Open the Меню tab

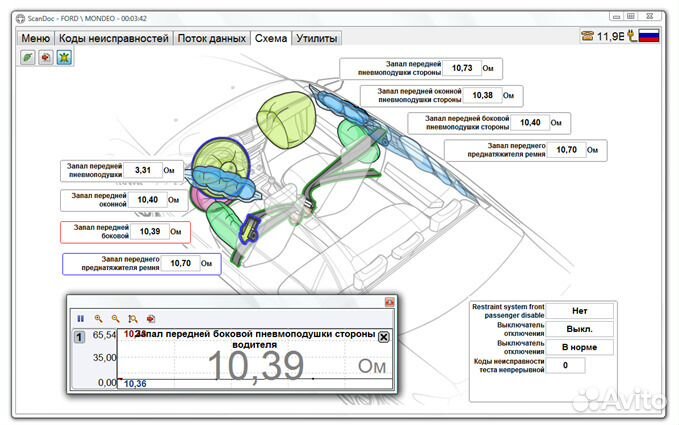point(35,38)
